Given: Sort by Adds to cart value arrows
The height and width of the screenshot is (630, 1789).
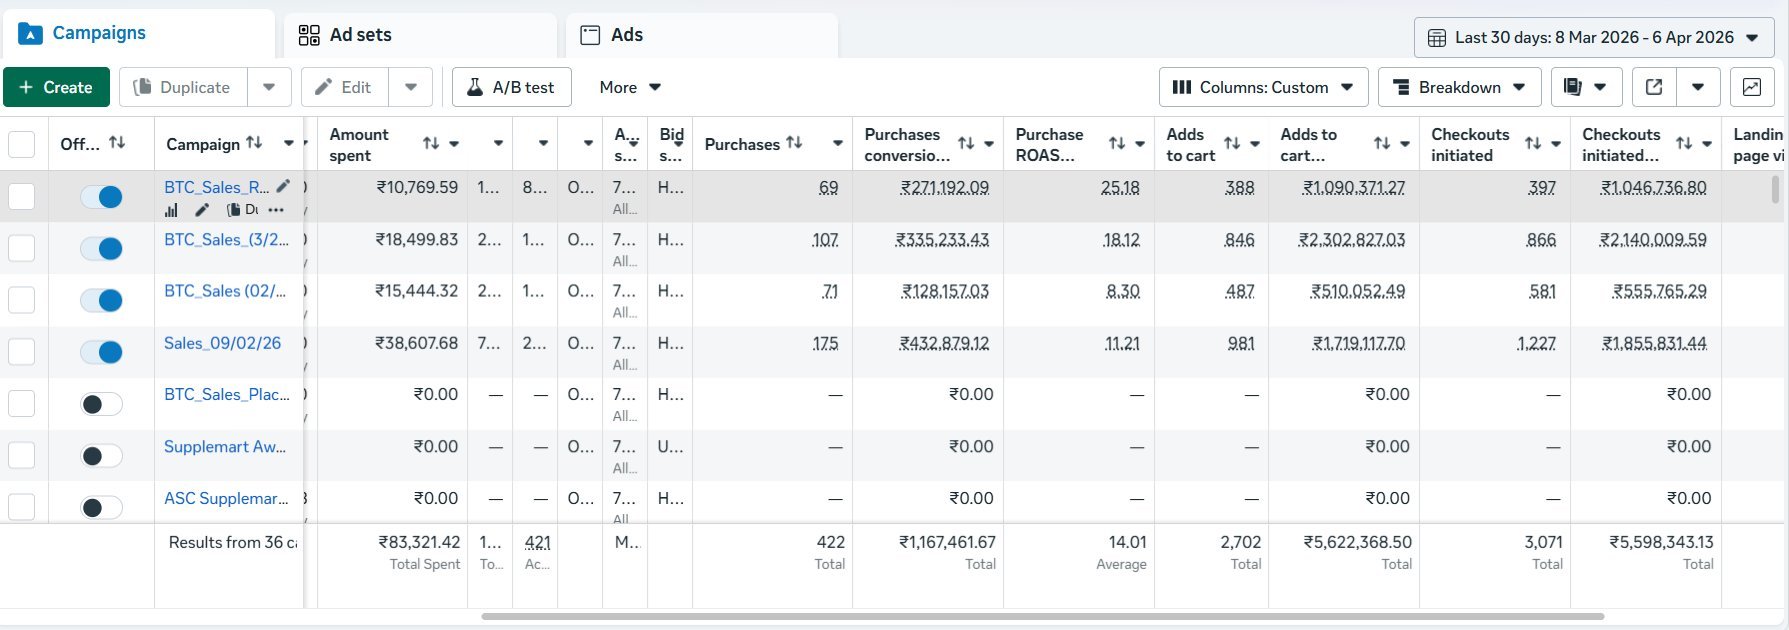Looking at the screenshot, I should pyautogui.click(x=1382, y=143).
